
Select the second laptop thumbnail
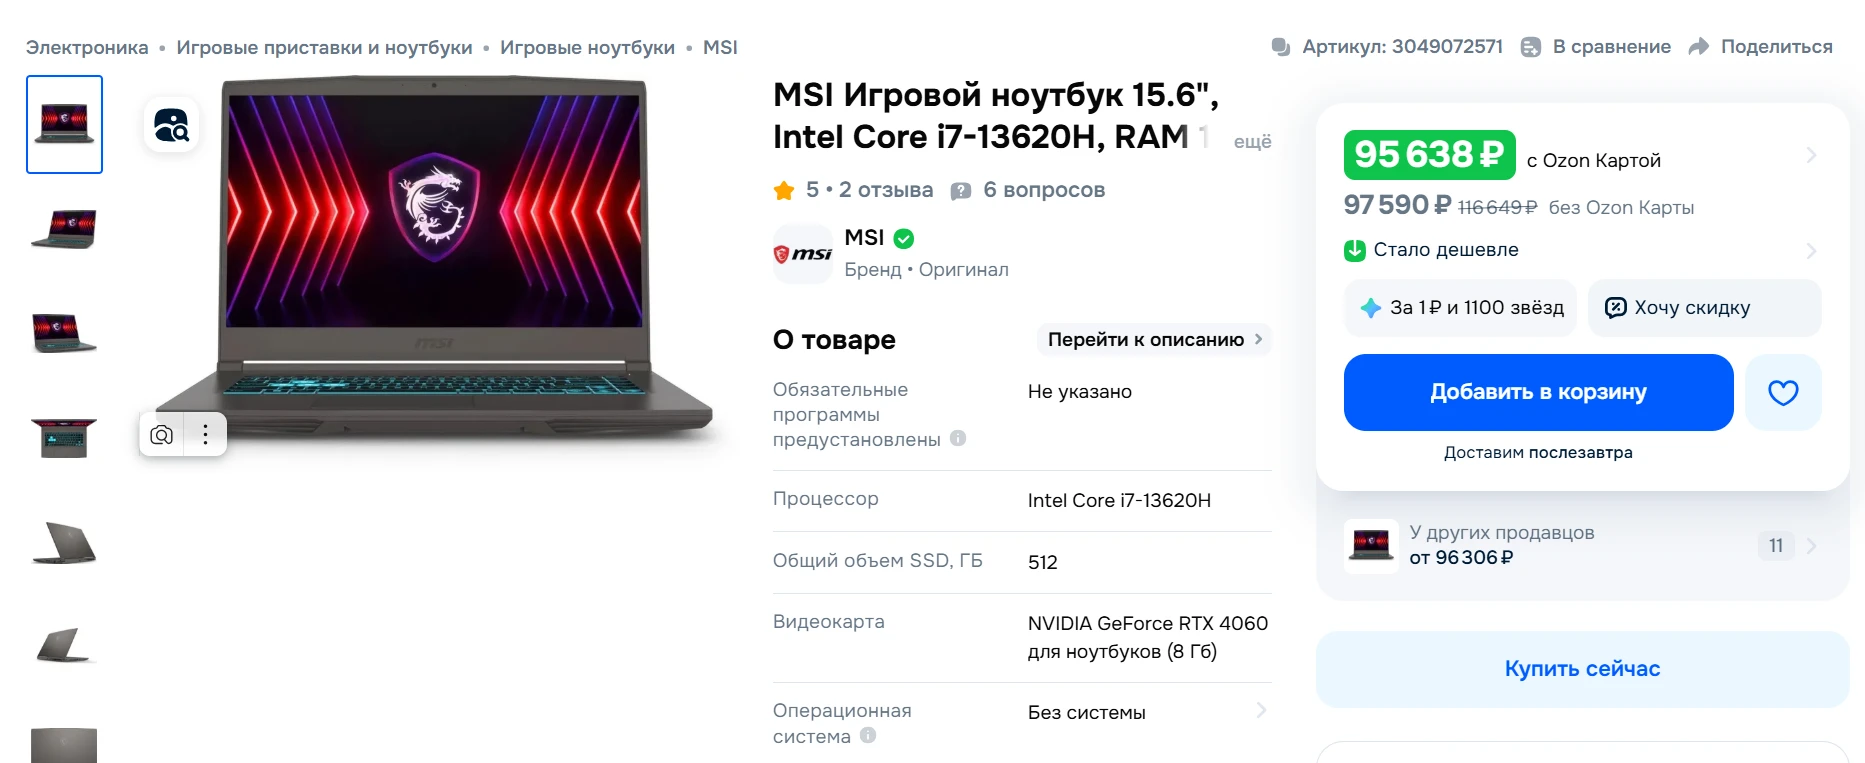click(x=64, y=229)
